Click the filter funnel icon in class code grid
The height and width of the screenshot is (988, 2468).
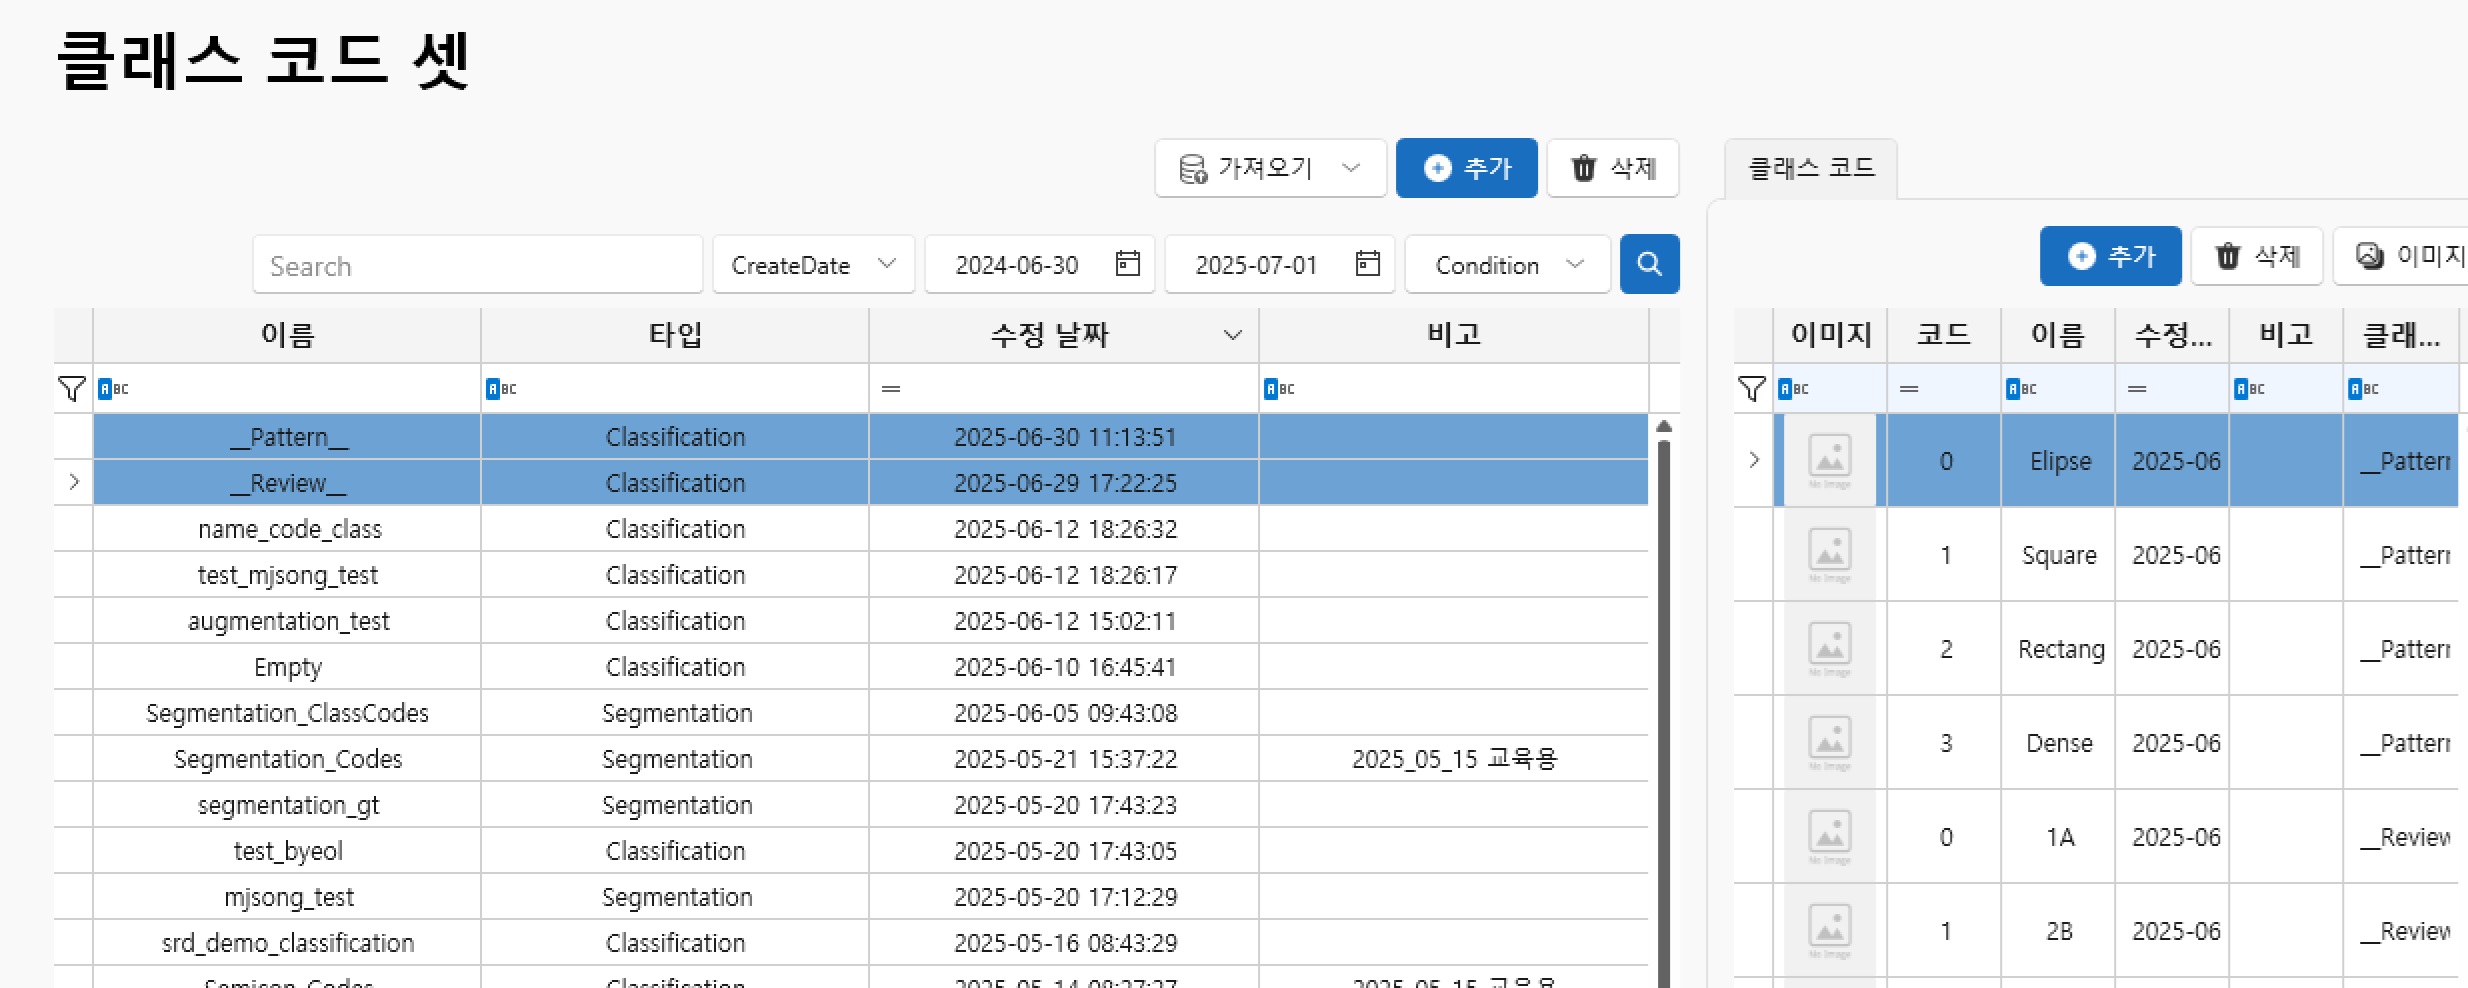click(x=1751, y=389)
